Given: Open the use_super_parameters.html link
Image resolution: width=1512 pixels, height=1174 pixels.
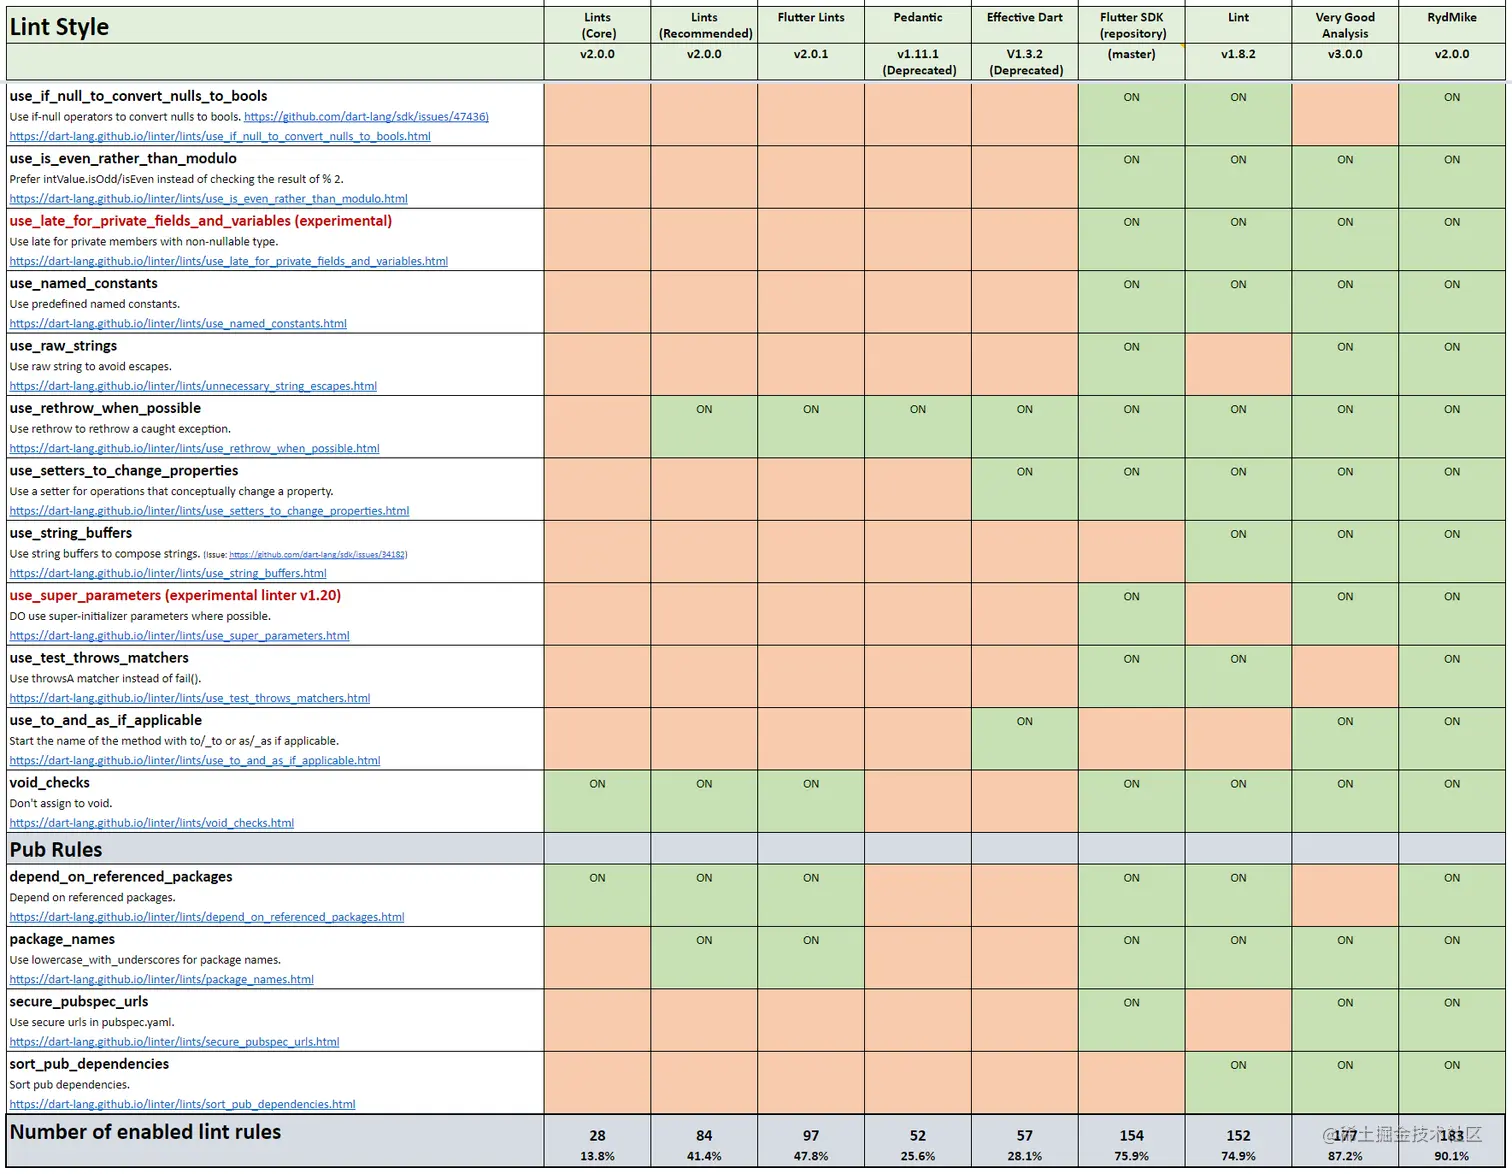Looking at the screenshot, I should [x=179, y=636].
